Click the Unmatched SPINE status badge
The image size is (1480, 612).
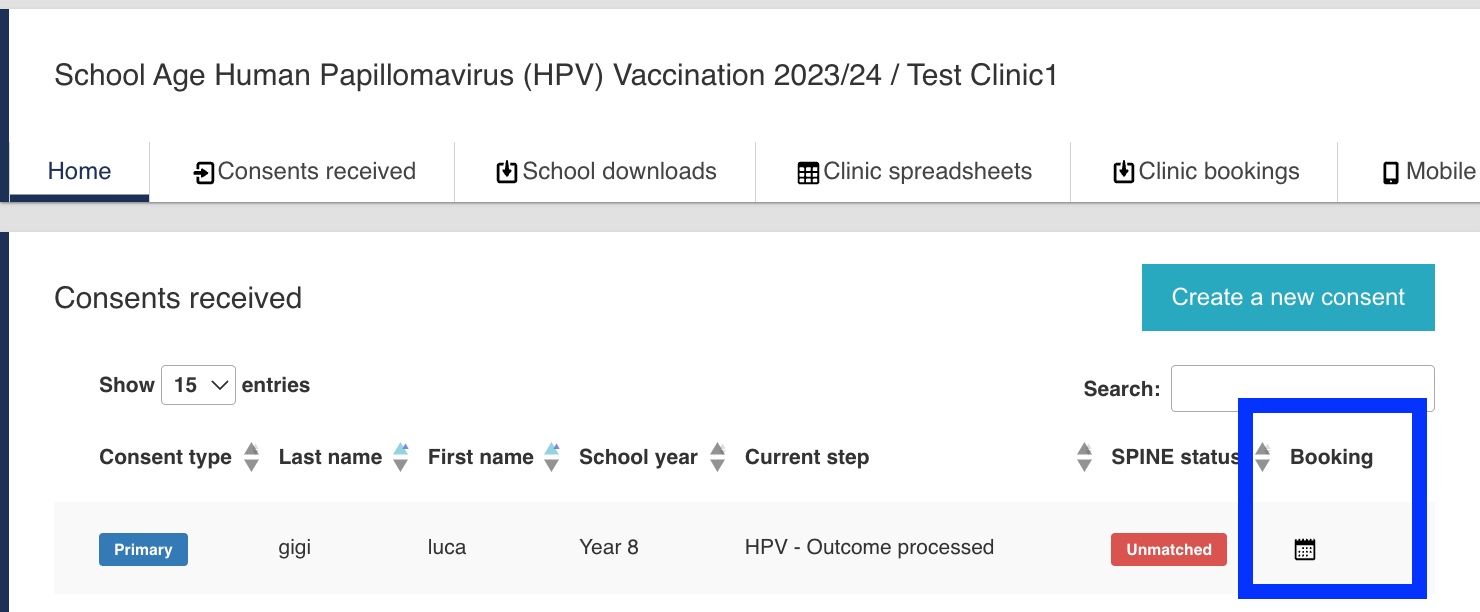tap(1168, 549)
